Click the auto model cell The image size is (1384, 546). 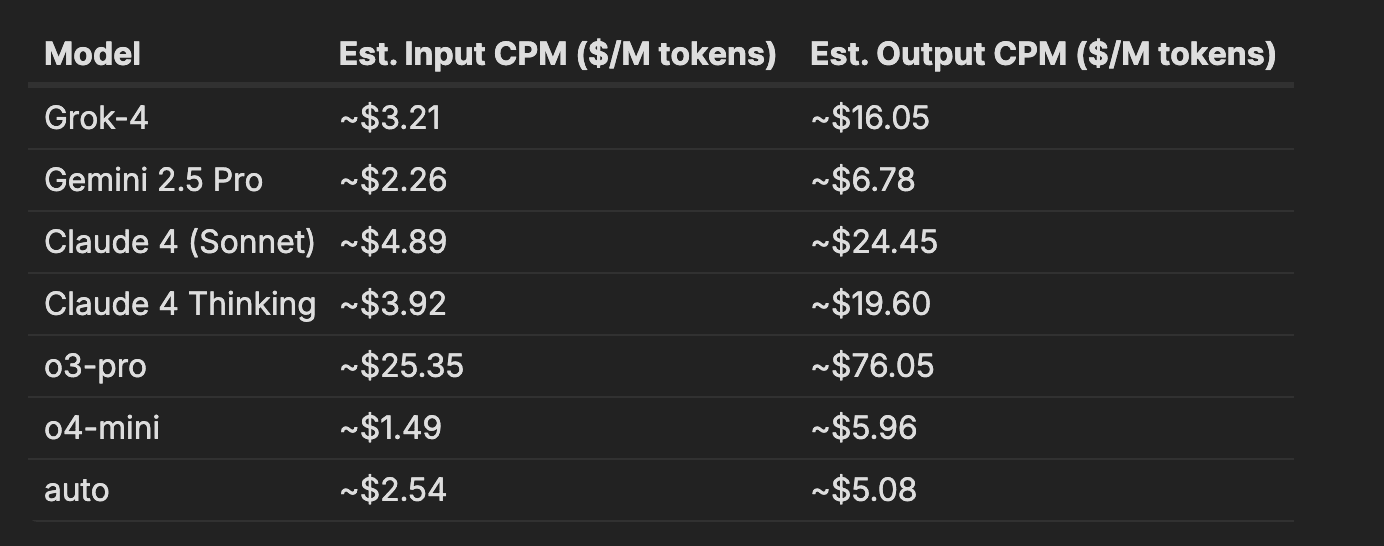[x=77, y=490]
